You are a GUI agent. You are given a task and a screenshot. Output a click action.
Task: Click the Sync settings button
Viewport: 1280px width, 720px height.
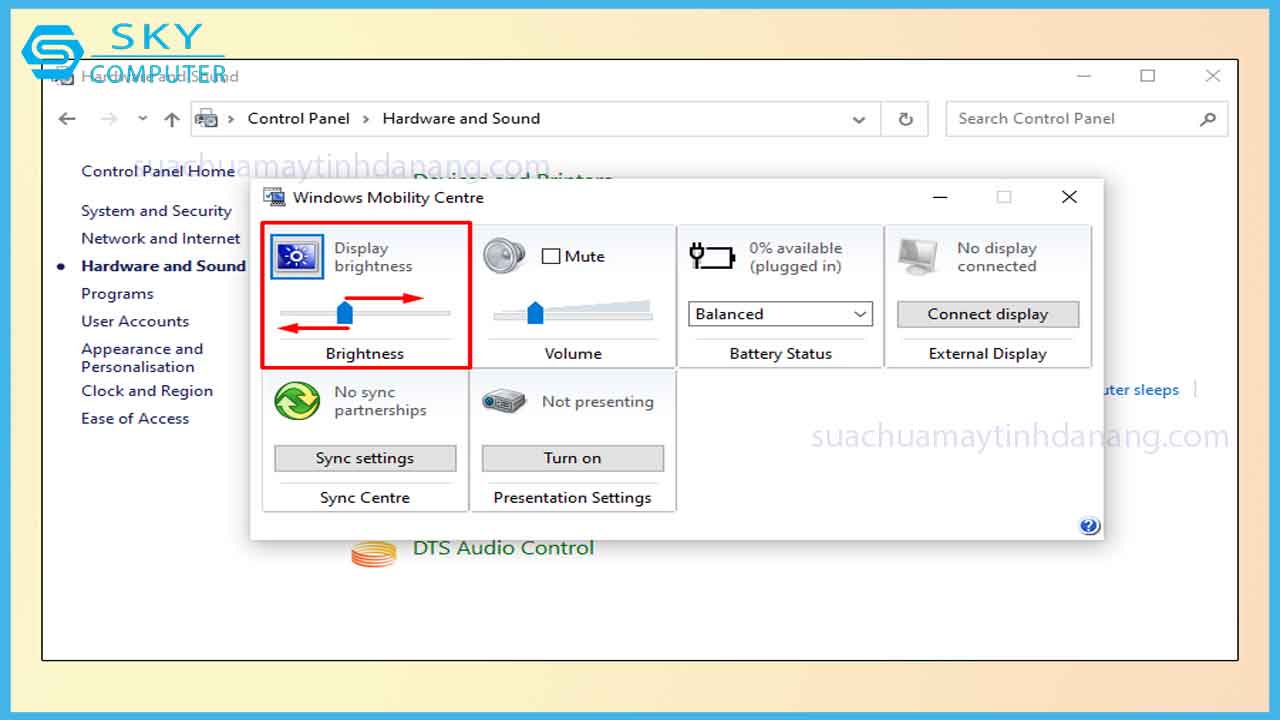pyautogui.click(x=365, y=458)
